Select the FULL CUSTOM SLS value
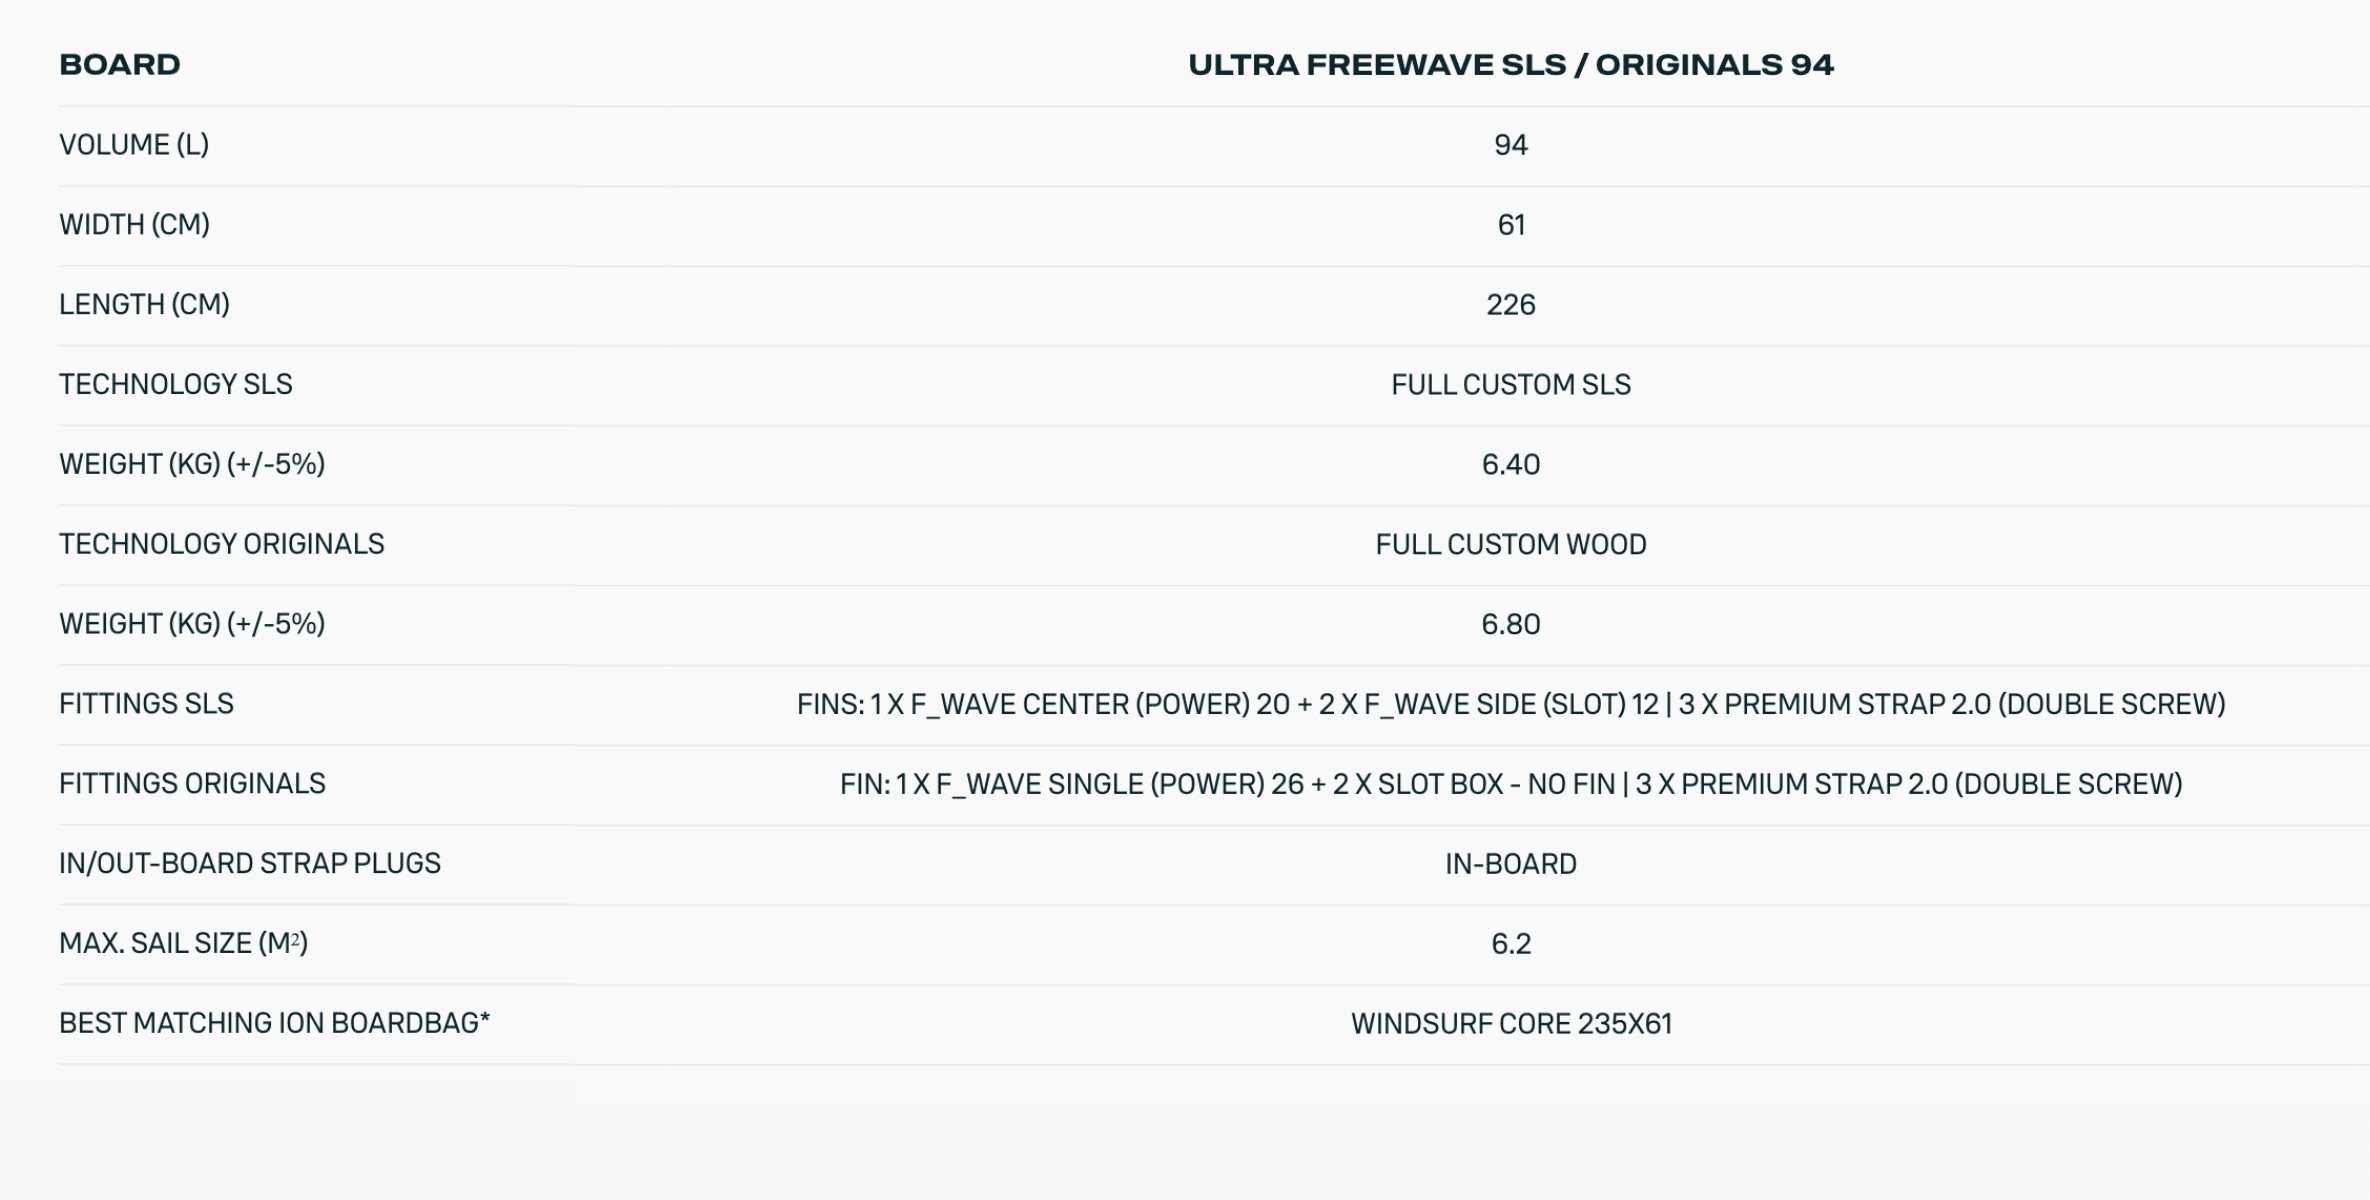Image resolution: width=2370 pixels, height=1200 pixels. (1510, 385)
